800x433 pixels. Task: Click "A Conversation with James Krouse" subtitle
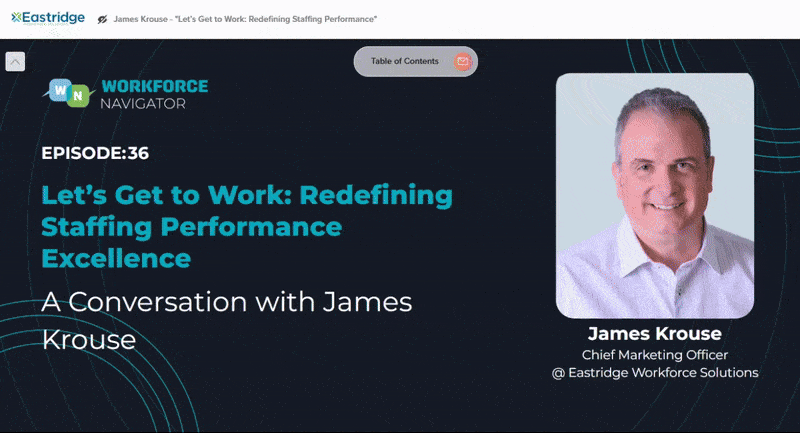tap(227, 320)
